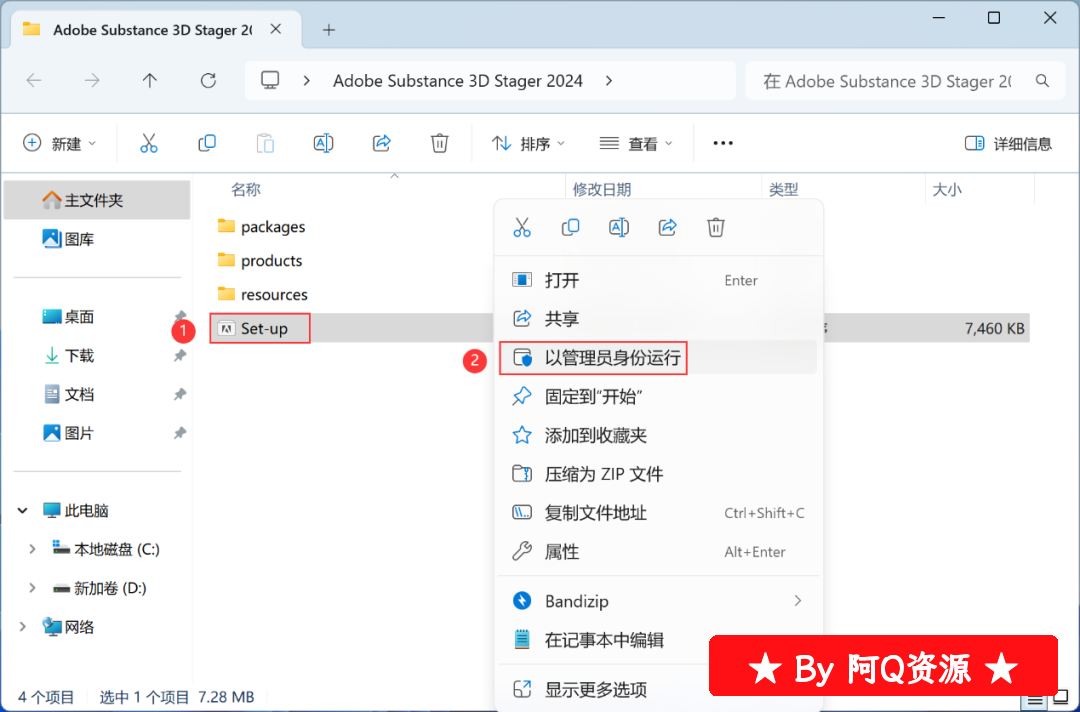Screen dimensions: 1080x712
Task: Unpin 图片 using its pin icon
Action: (x=180, y=433)
